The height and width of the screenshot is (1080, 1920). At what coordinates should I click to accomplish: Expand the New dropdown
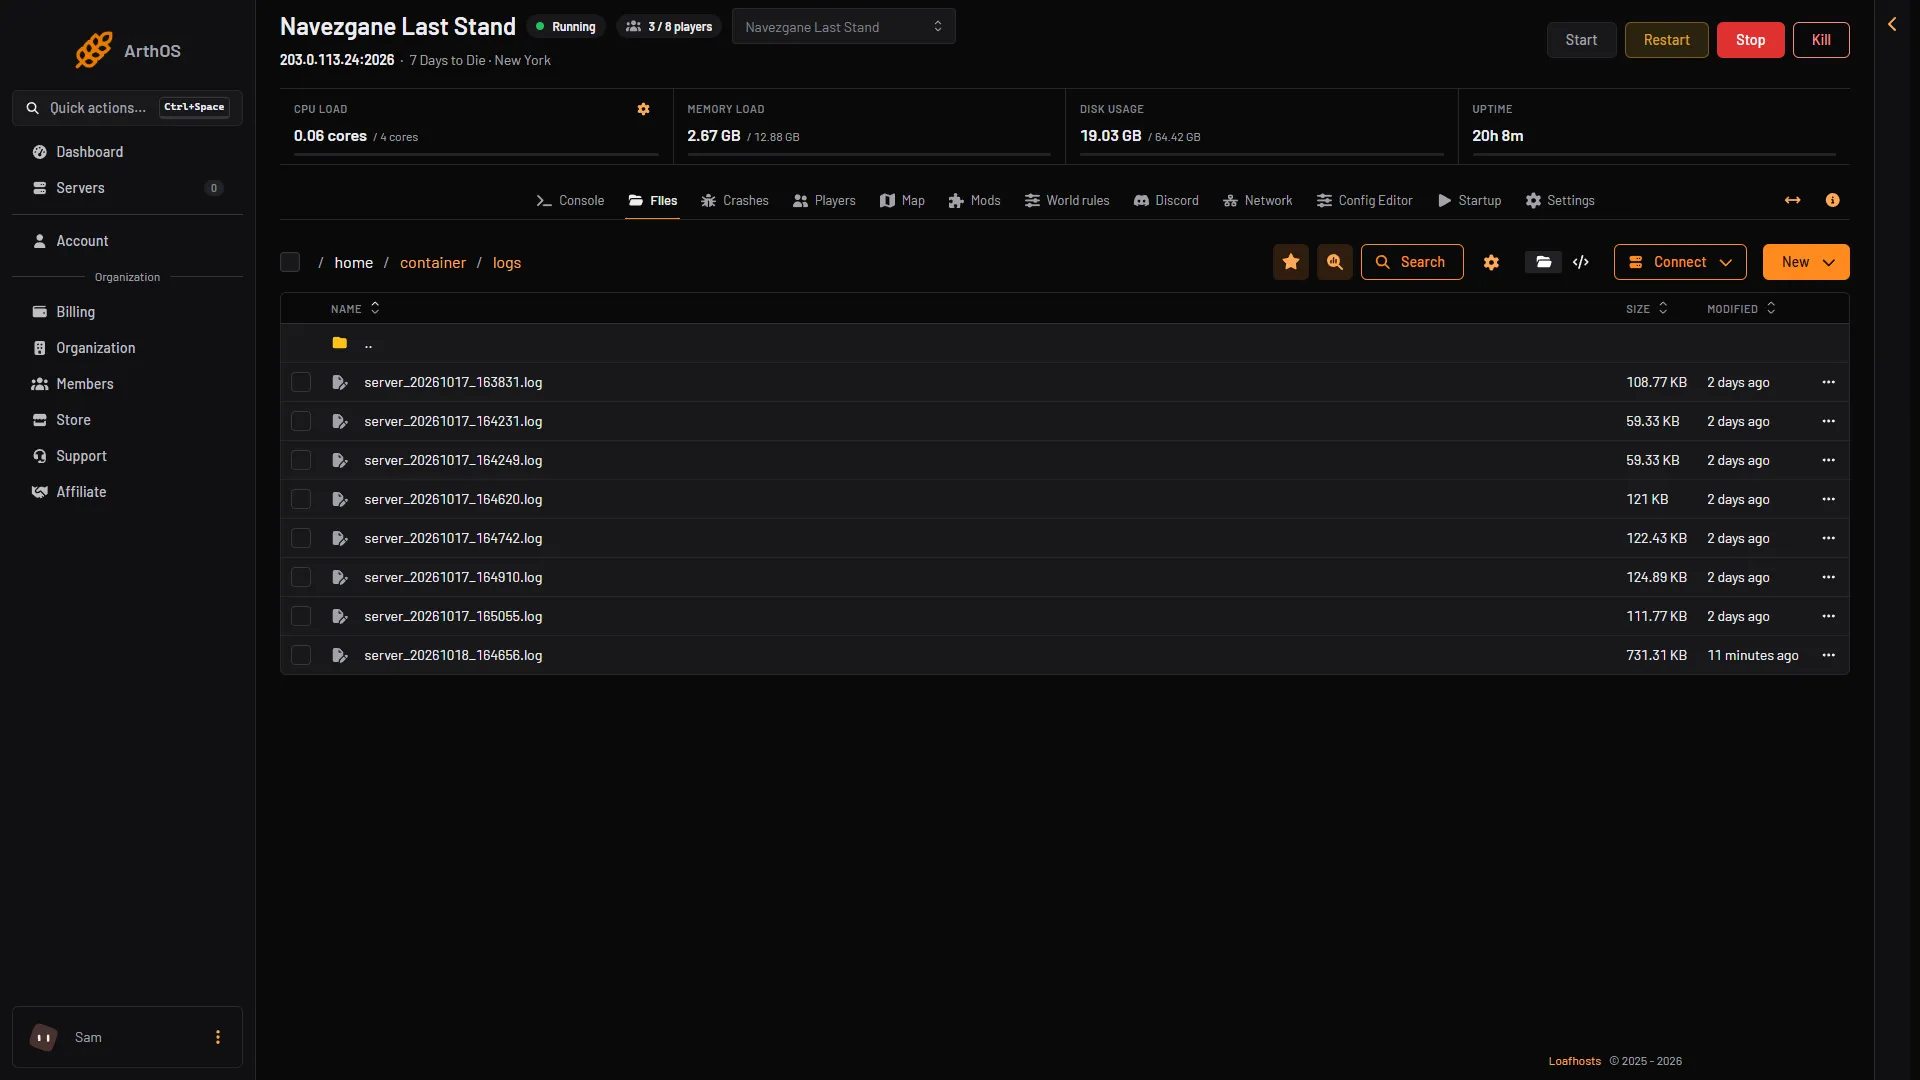coord(1806,262)
